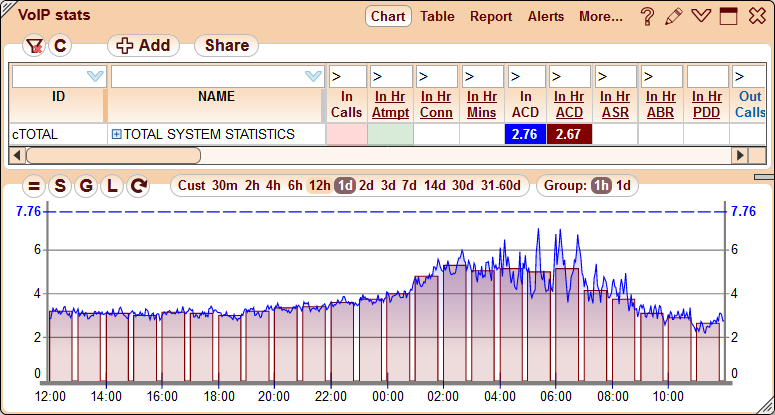775x415 pixels.
Task: Click the Share button
Action: [x=227, y=46]
